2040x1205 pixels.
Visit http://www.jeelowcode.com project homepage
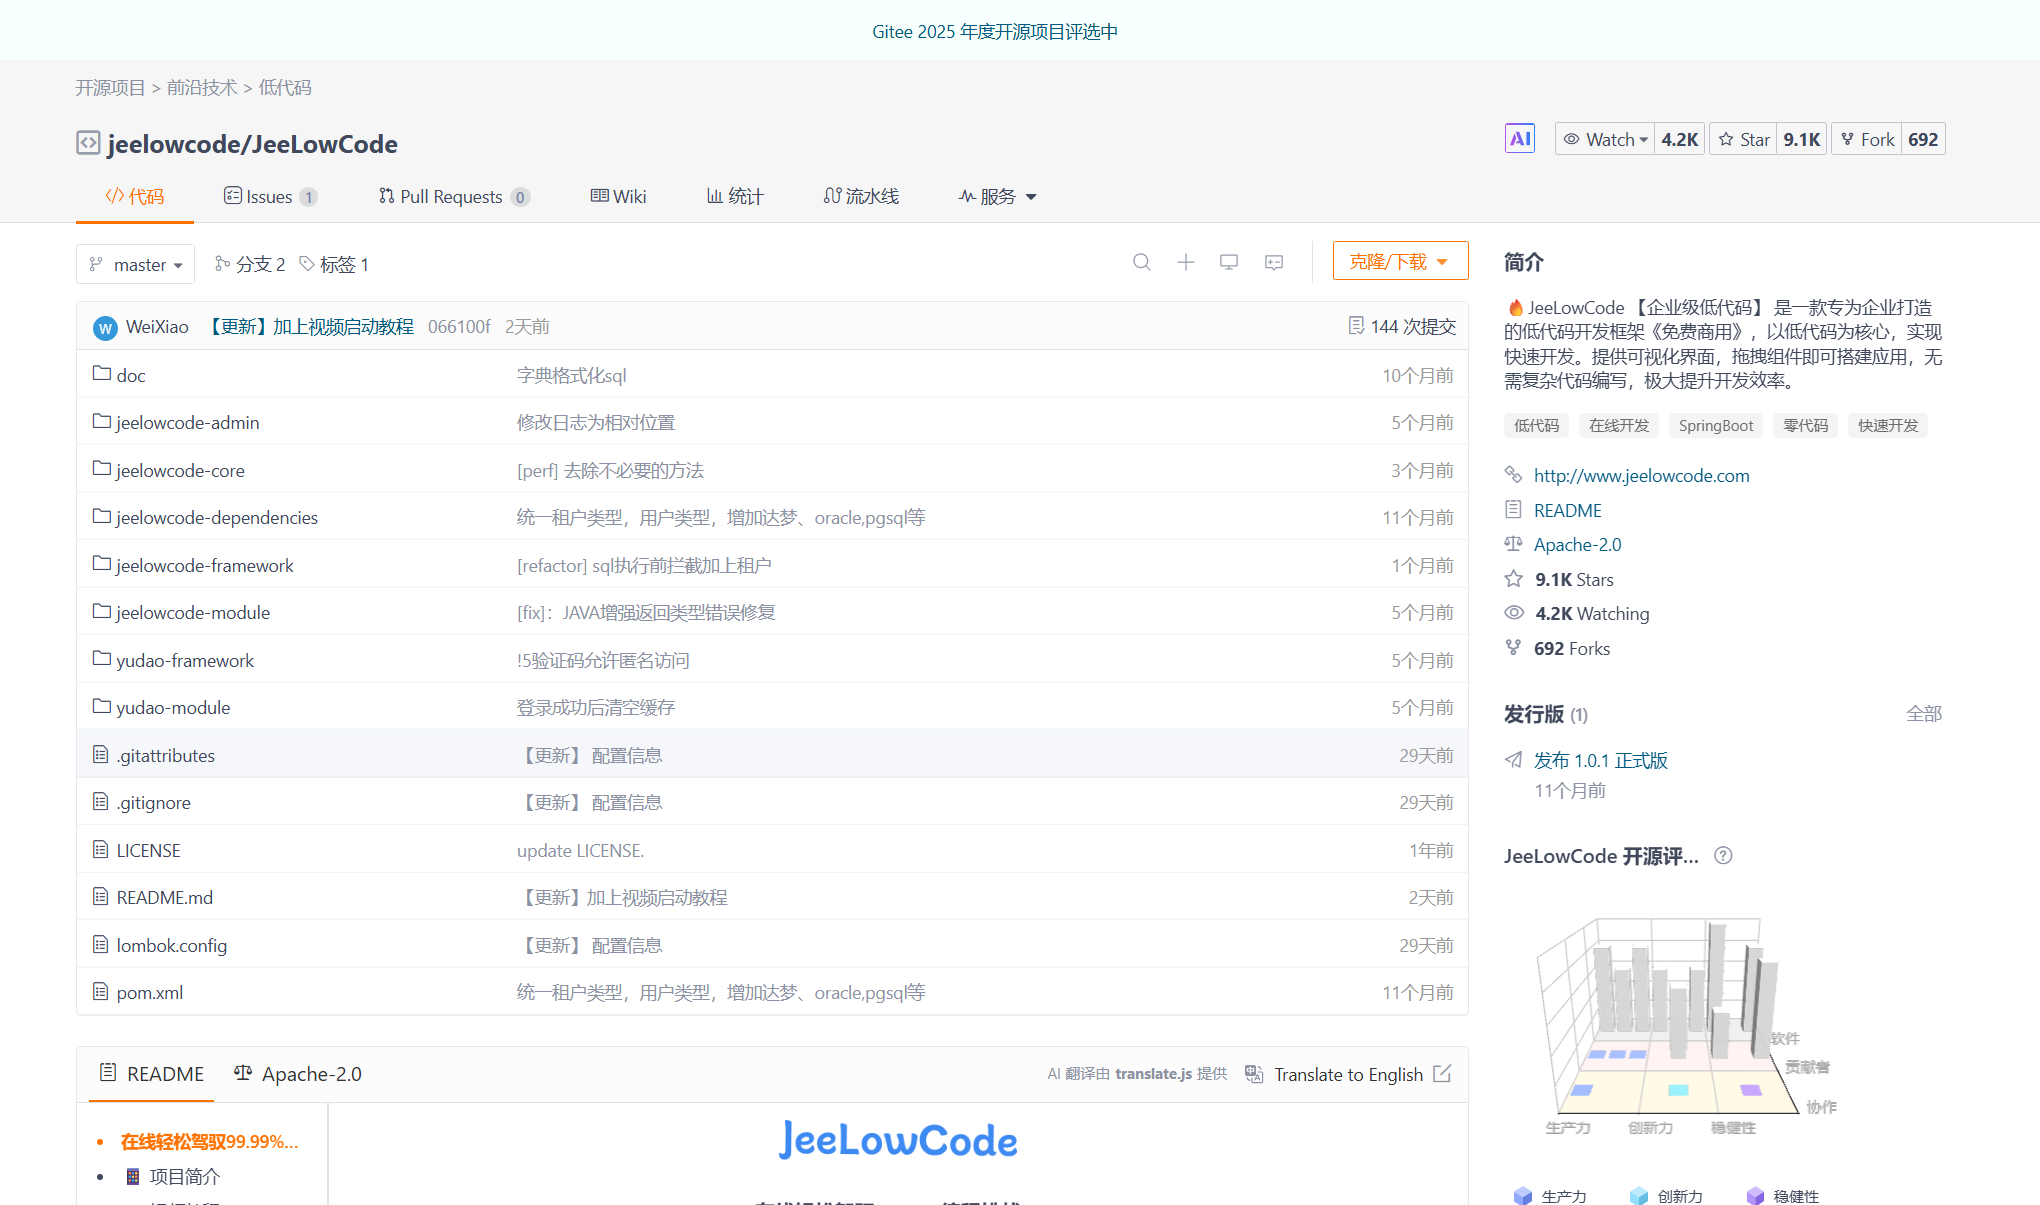pyautogui.click(x=1641, y=475)
